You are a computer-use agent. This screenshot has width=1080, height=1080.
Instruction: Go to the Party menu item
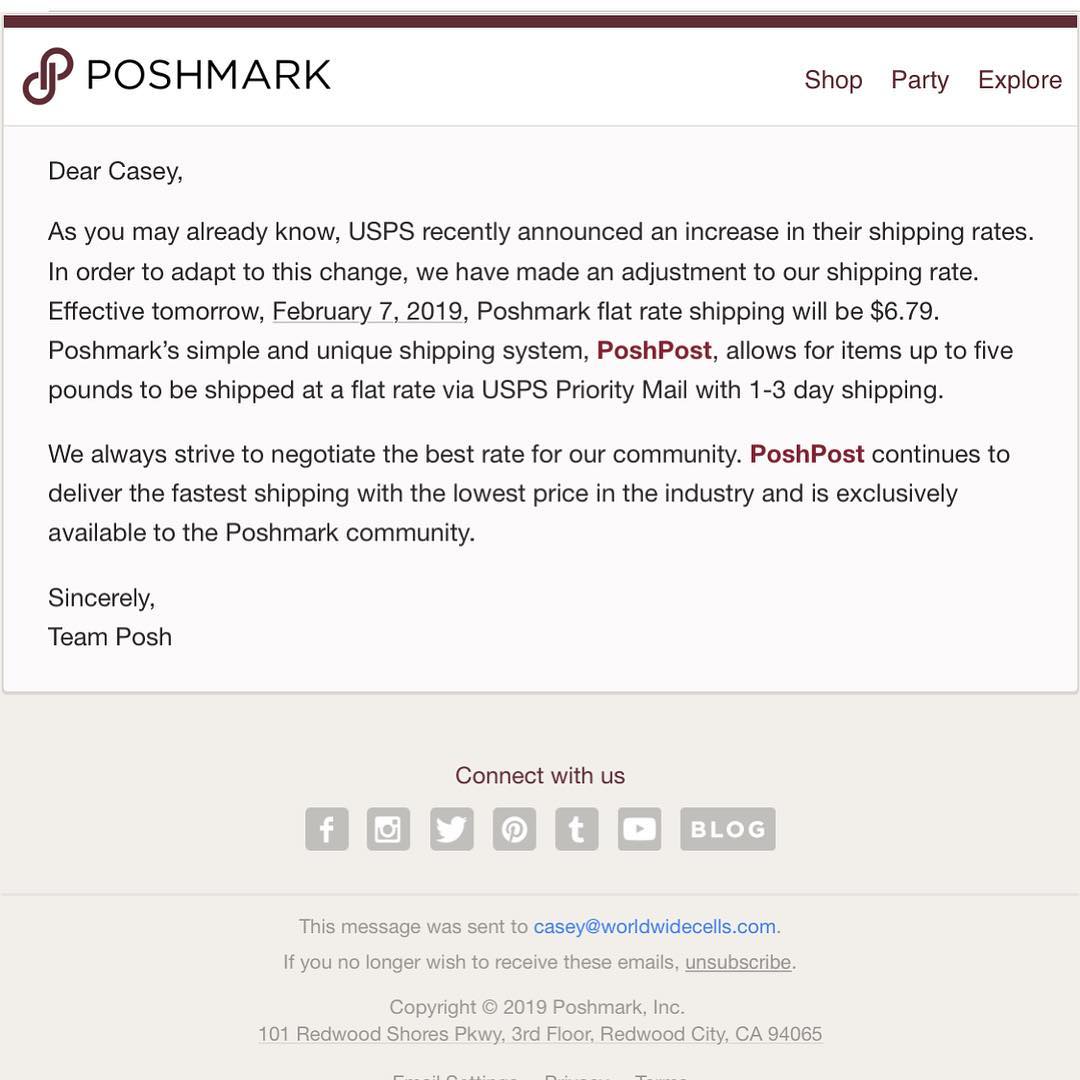tap(920, 80)
